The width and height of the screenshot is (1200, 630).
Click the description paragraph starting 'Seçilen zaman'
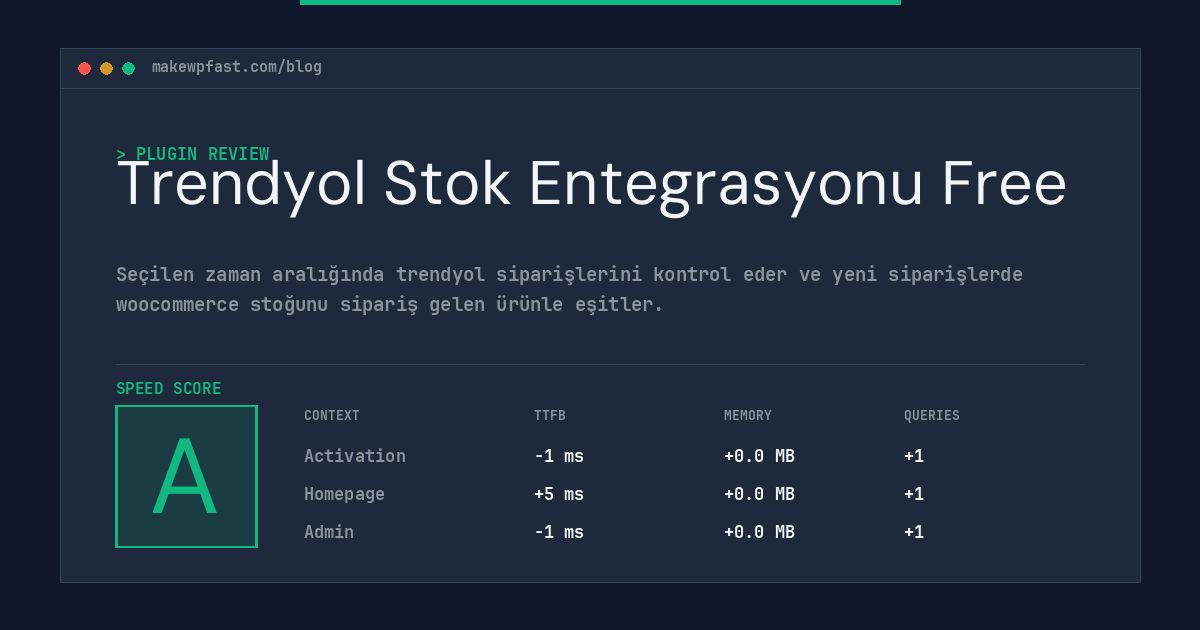569,289
